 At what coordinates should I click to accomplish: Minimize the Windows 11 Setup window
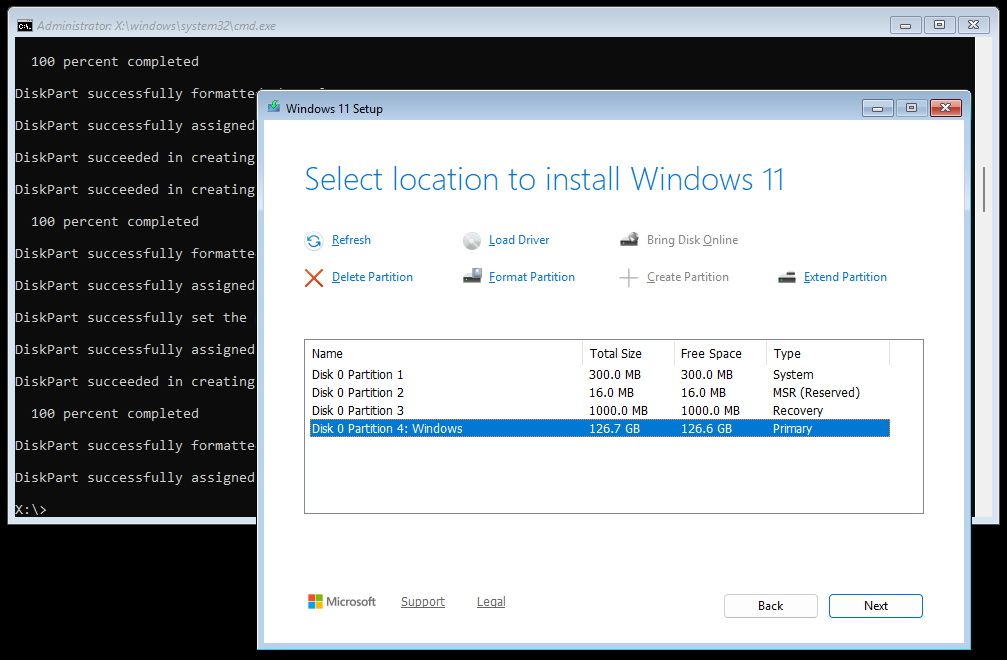pyautogui.click(x=877, y=109)
